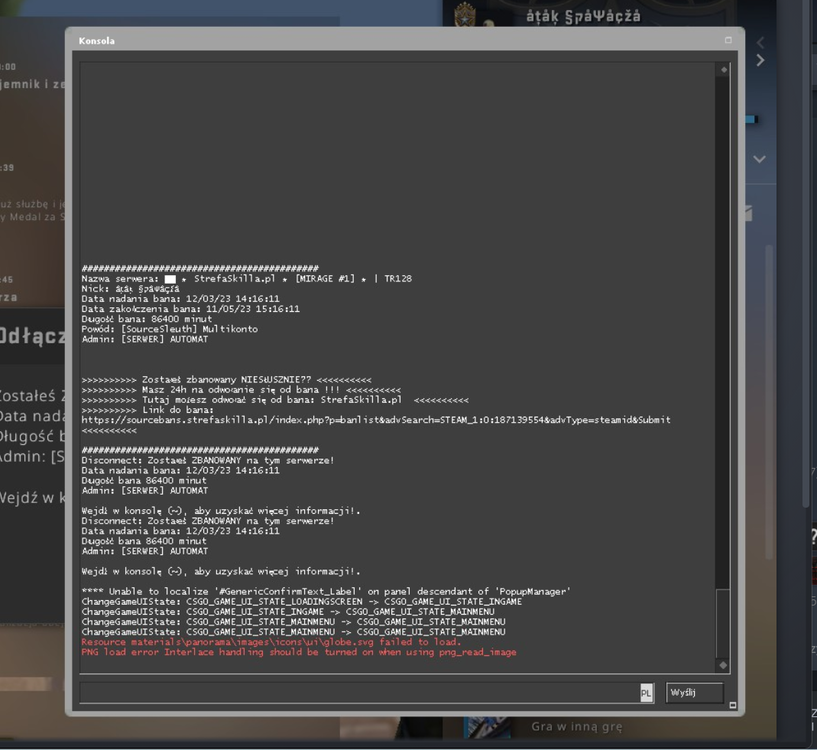Submit the command with the Wyślij button
This screenshot has width=817, height=750.
pos(695,693)
